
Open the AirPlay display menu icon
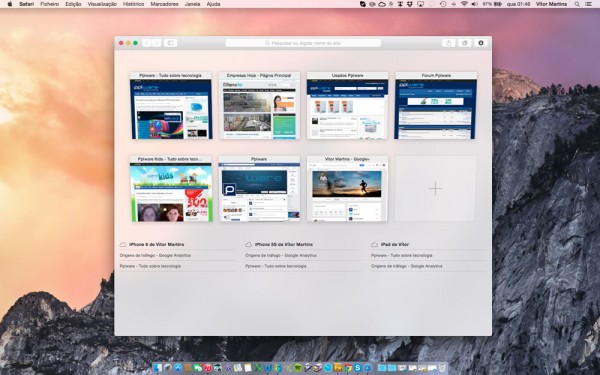(421, 4)
